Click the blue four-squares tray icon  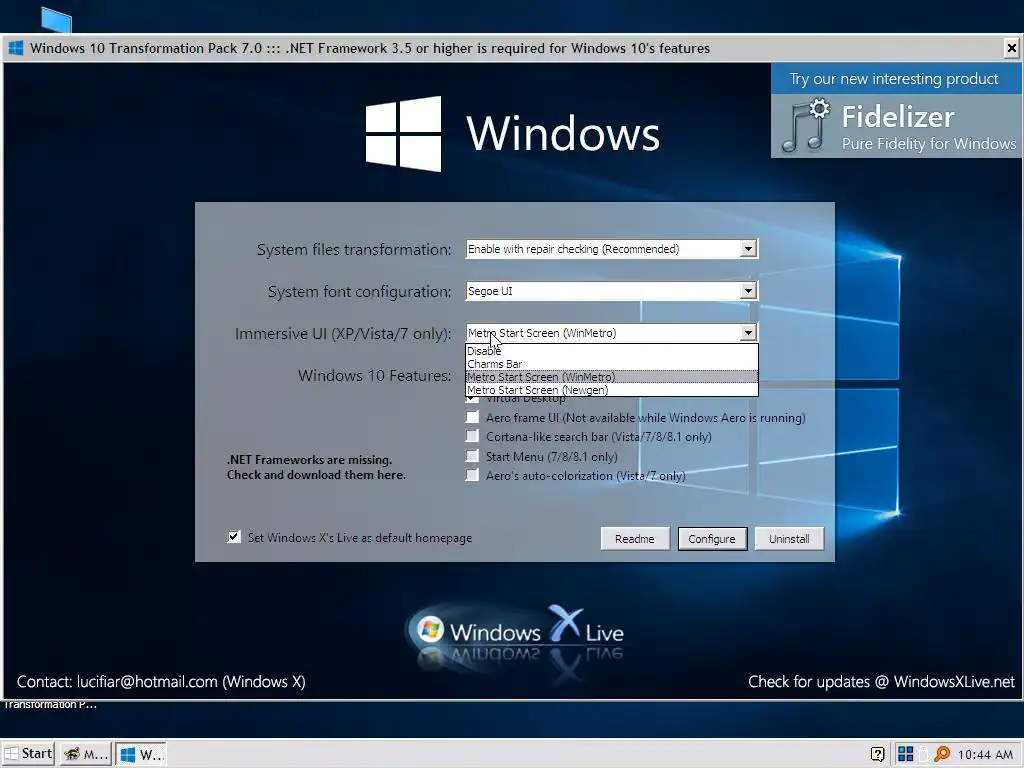(x=905, y=754)
